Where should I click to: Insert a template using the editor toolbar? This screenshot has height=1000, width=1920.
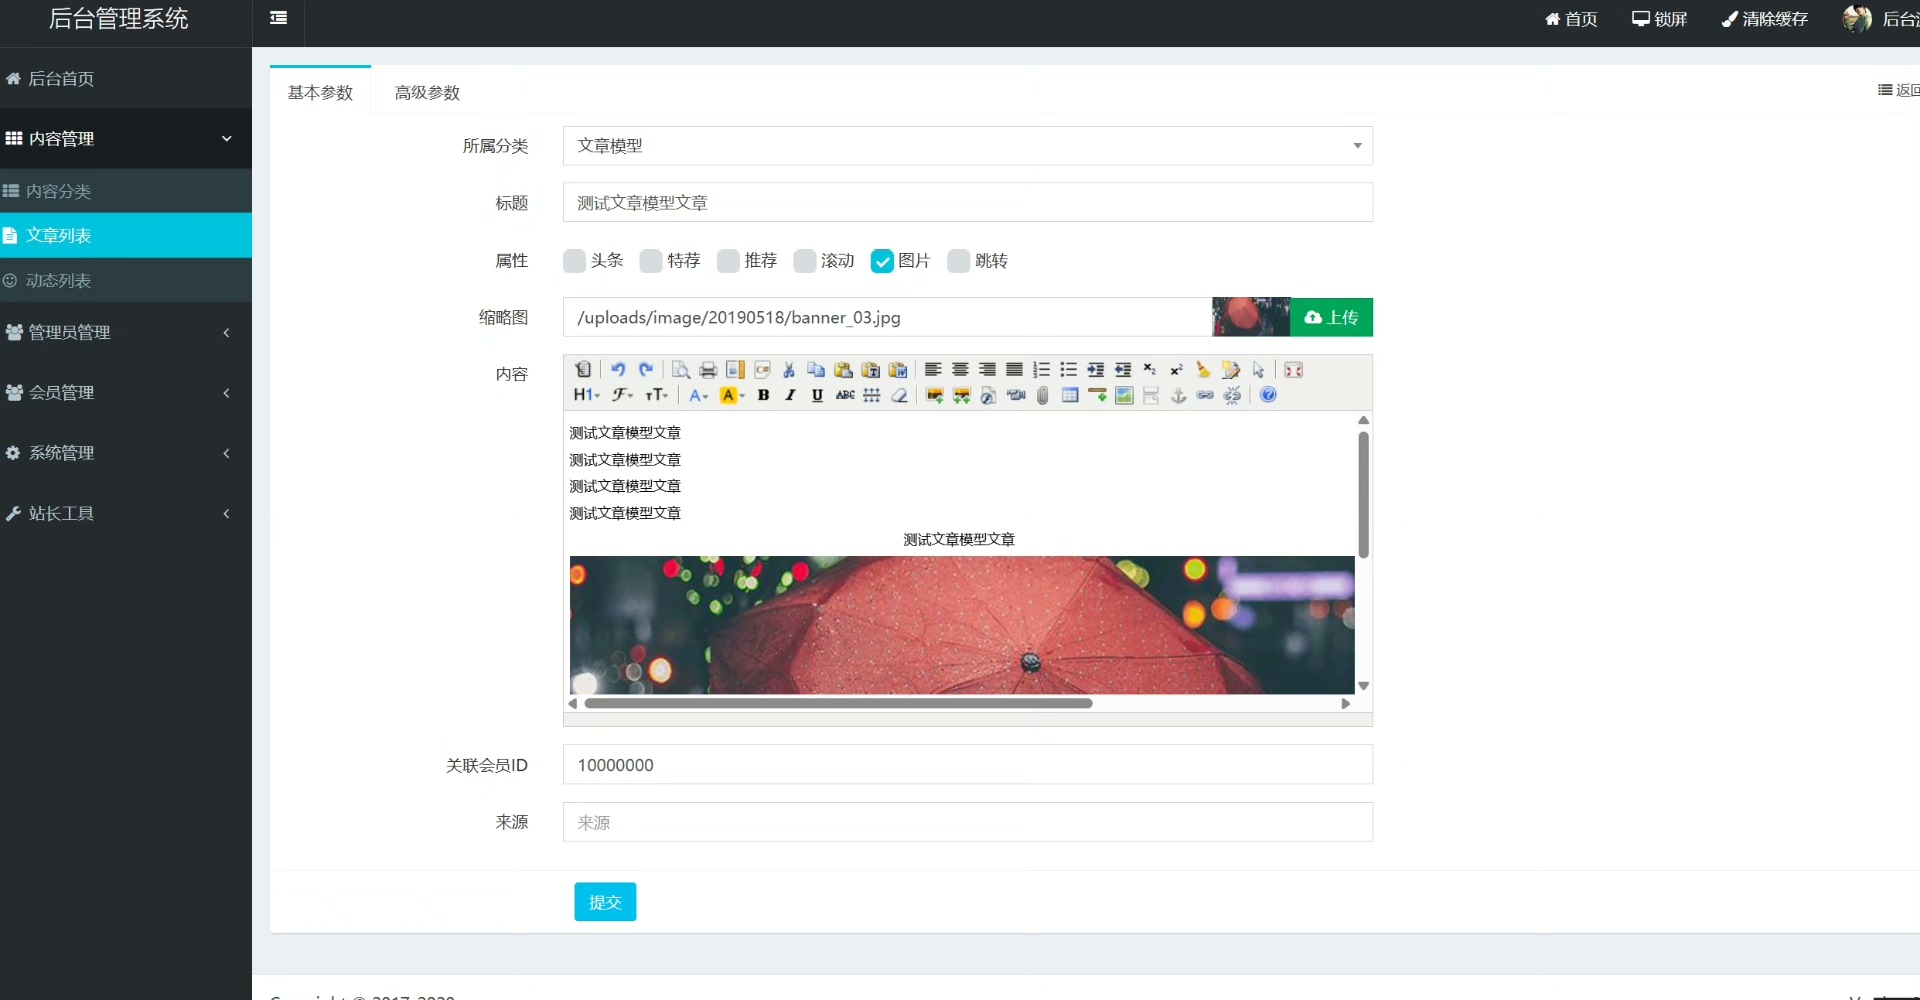735,370
